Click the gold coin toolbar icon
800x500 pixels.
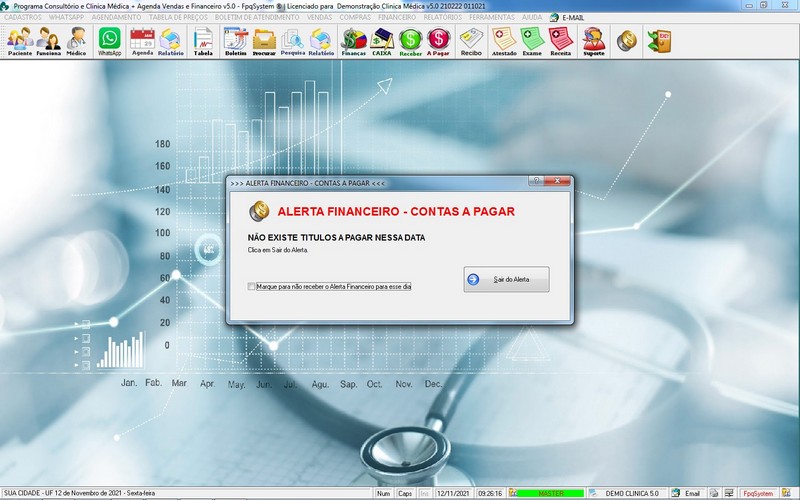(x=627, y=41)
